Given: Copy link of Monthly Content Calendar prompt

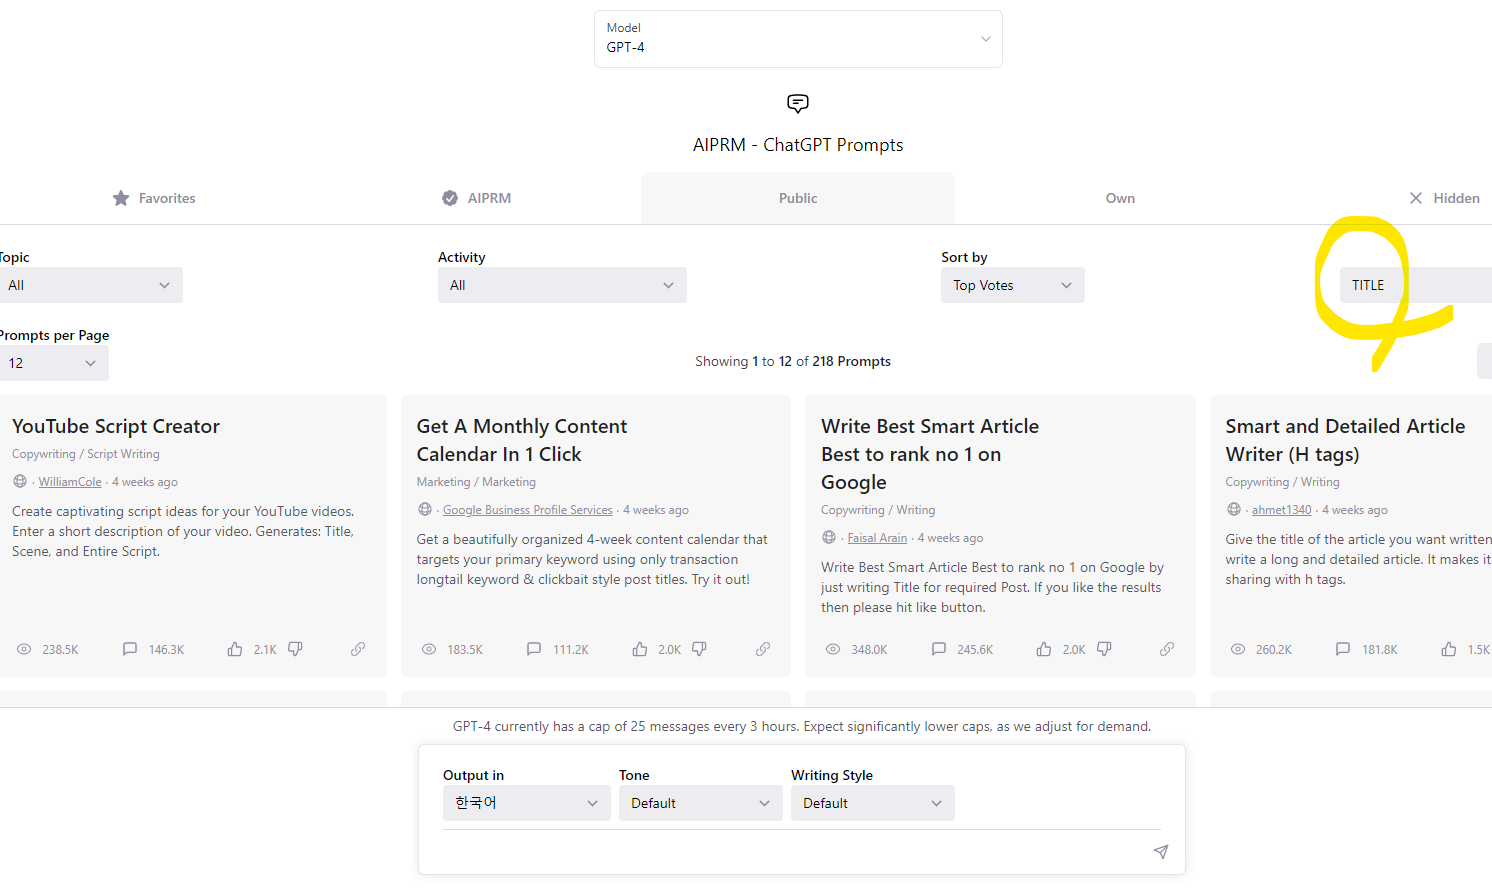Looking at the screenshot, I should [763, 649].
